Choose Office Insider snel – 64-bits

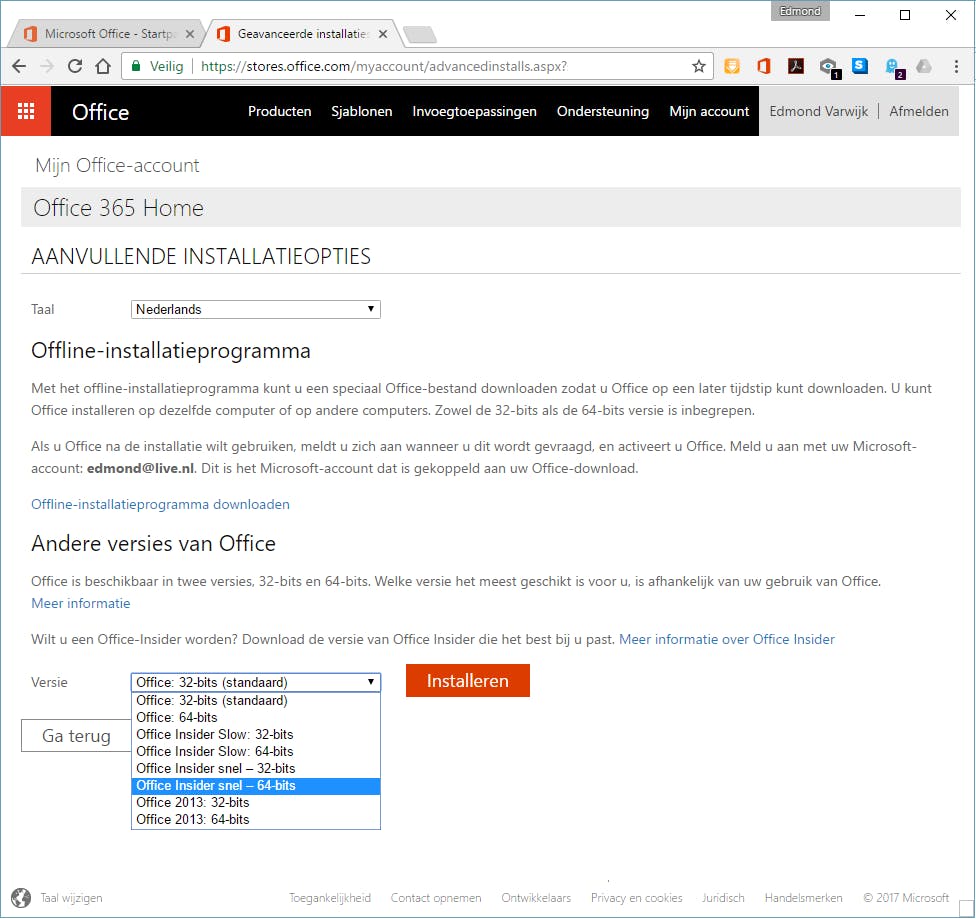point(256,786)
